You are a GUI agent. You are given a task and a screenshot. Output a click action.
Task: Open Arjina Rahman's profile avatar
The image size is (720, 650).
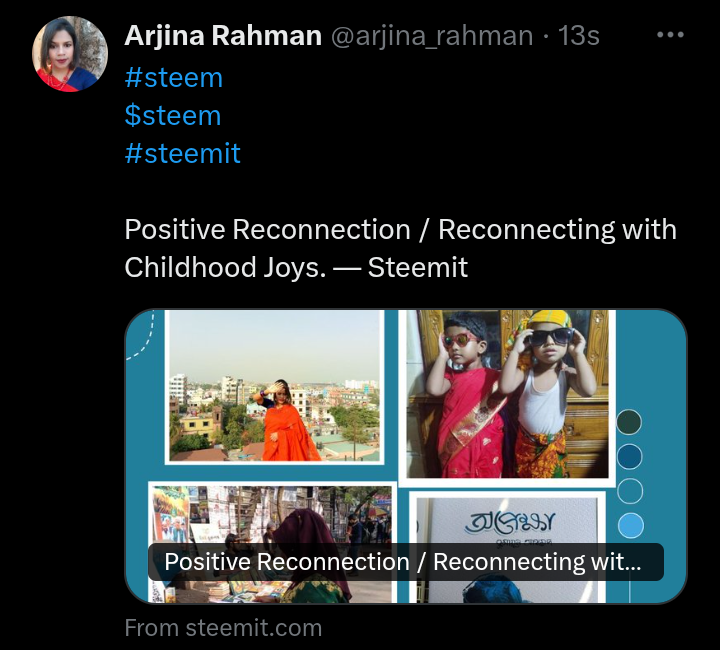tap(70, 54)
